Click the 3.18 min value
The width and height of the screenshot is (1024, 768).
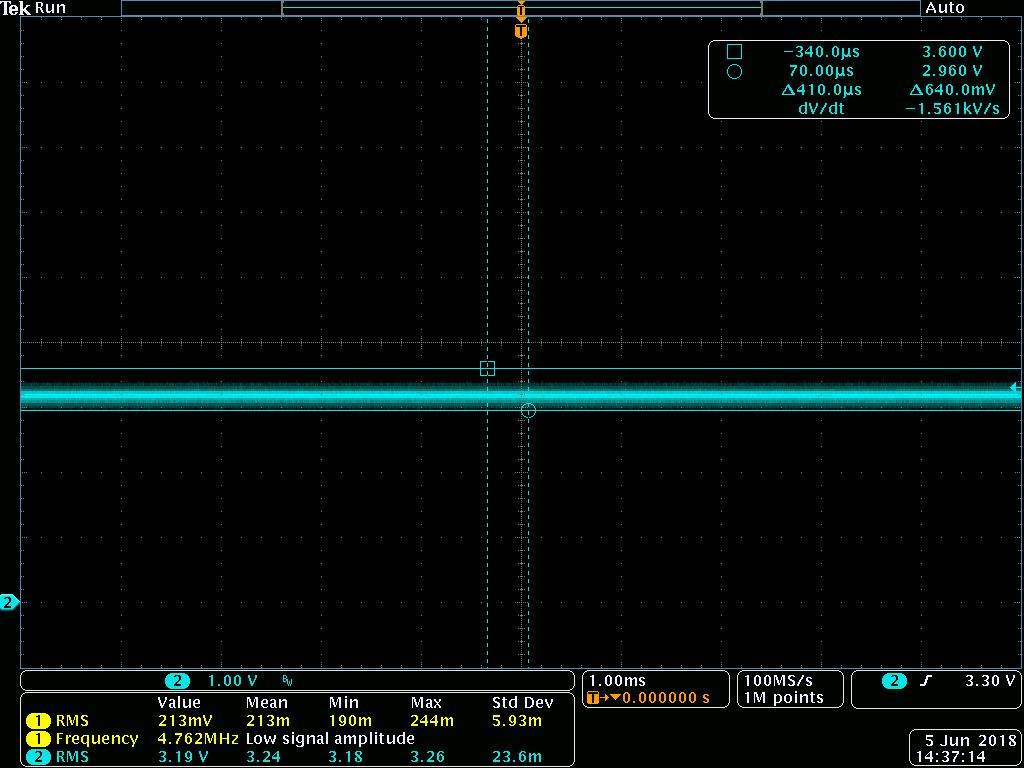coord(346,758)
